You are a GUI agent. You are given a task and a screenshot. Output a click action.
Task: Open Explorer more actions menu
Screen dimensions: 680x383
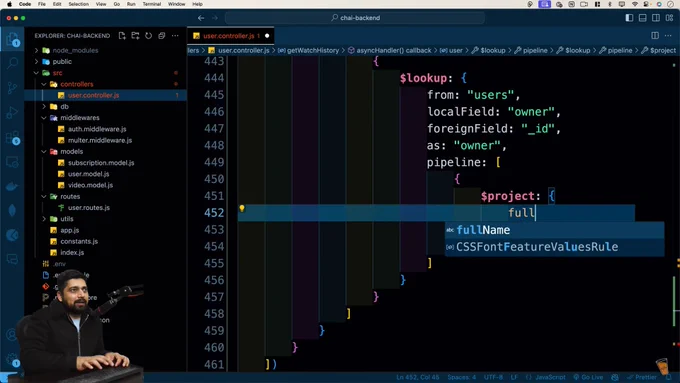coord(175,36)
